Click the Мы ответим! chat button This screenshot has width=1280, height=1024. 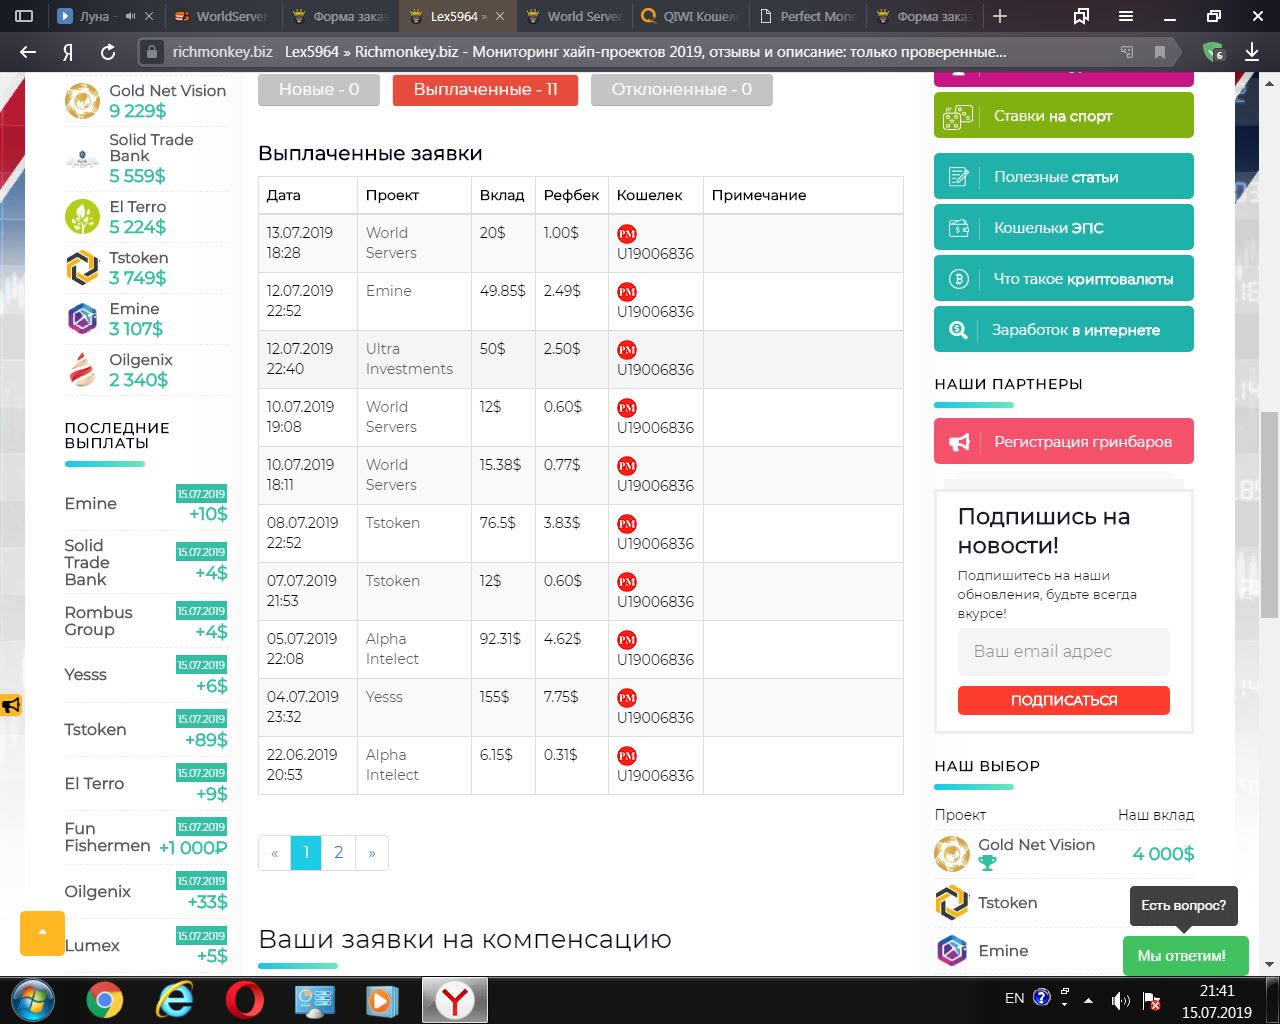tap(1185, 955)
